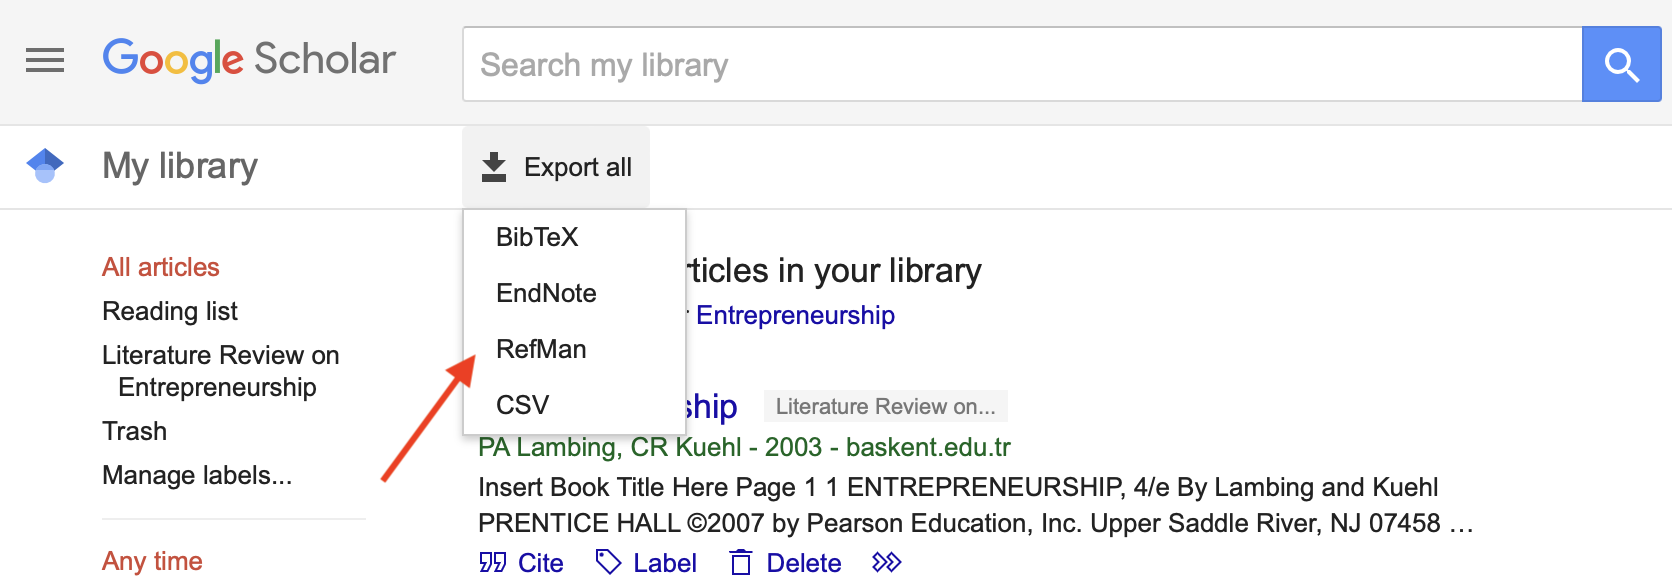Click the Google Scholar logo
The width and height of the screenshot is (1672, 588).
coord(249,60)
